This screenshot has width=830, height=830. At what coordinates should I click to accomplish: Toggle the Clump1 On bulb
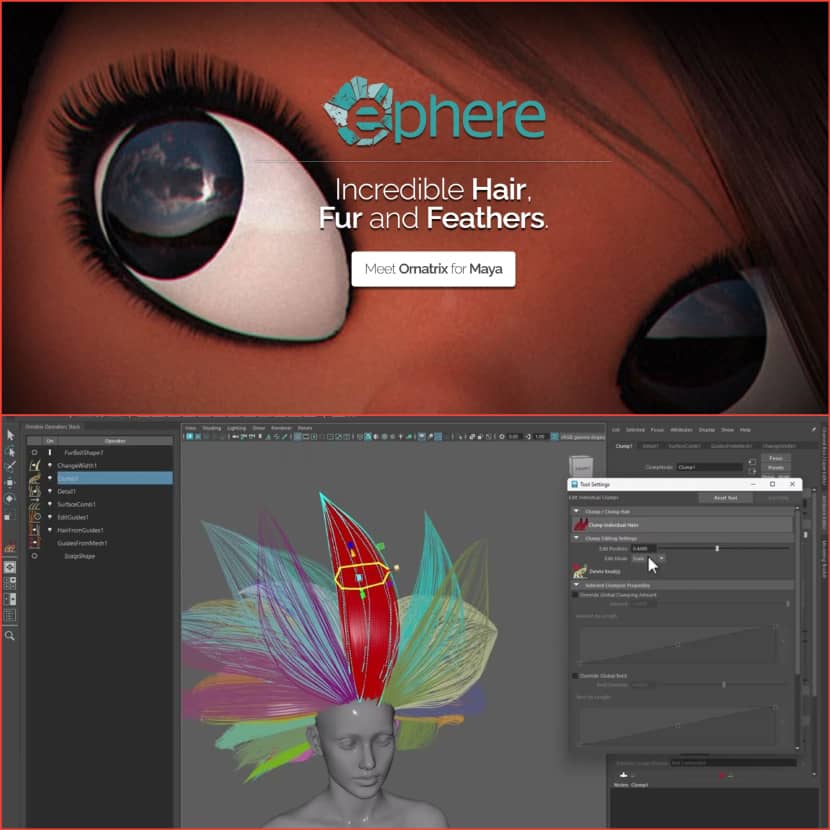pyautogui.click(x=50, y=478)
